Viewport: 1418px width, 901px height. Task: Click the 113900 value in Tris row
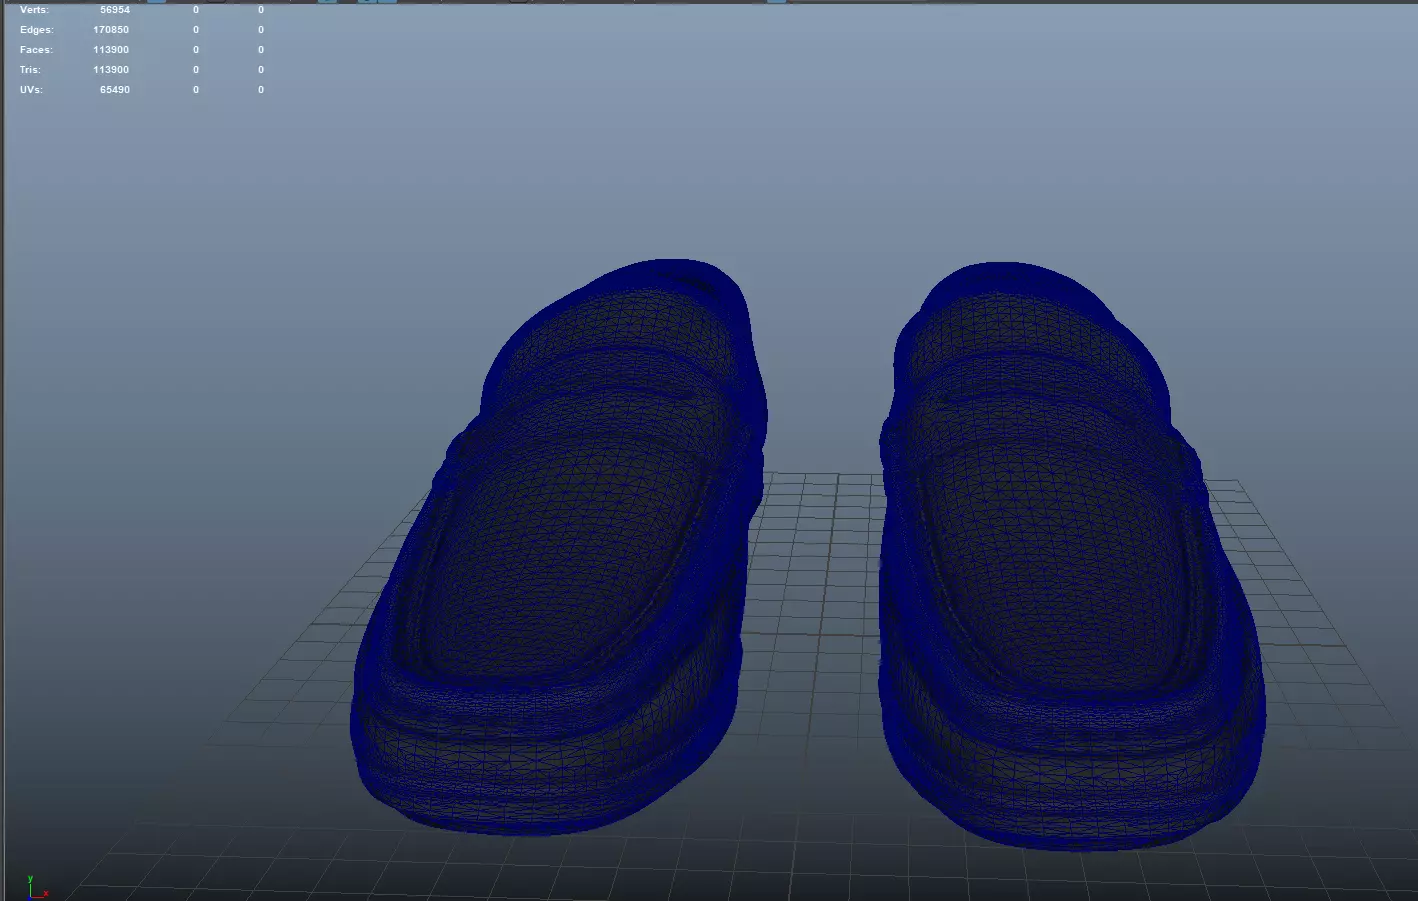[111, 70]
